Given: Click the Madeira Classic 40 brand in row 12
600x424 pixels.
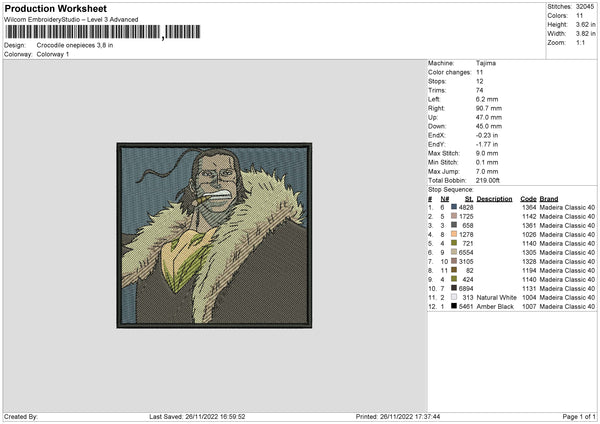Looking at the screenshot, I should [567, 307].
